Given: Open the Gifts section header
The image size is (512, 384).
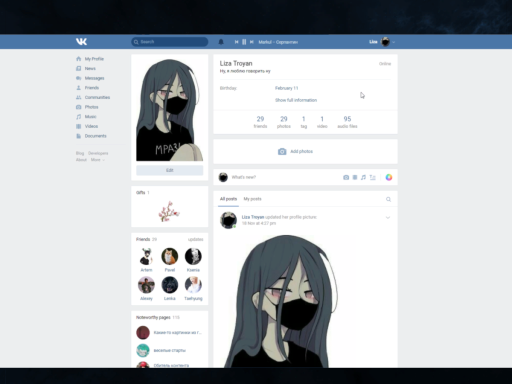Looking at the screenshot, I should pos(143,193).
